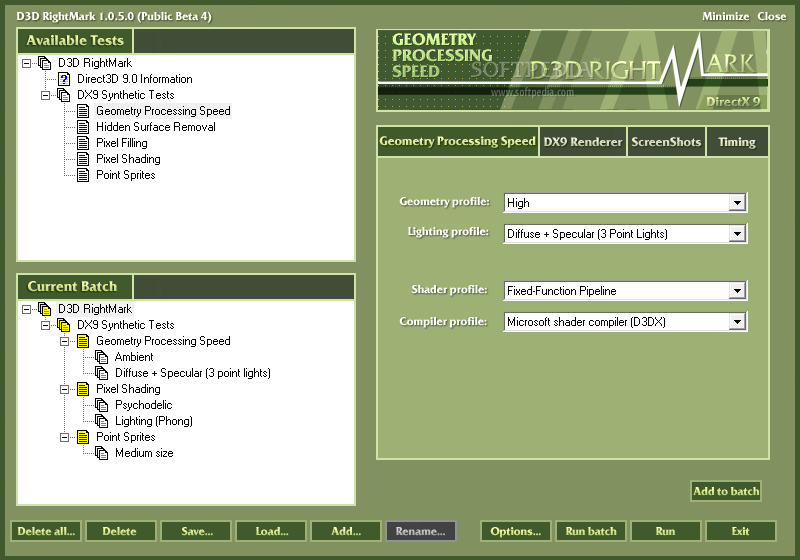Click the Direct3D 9.0 Information question-mark icon
Screen dimensions: 800x560
coord(64,79)
